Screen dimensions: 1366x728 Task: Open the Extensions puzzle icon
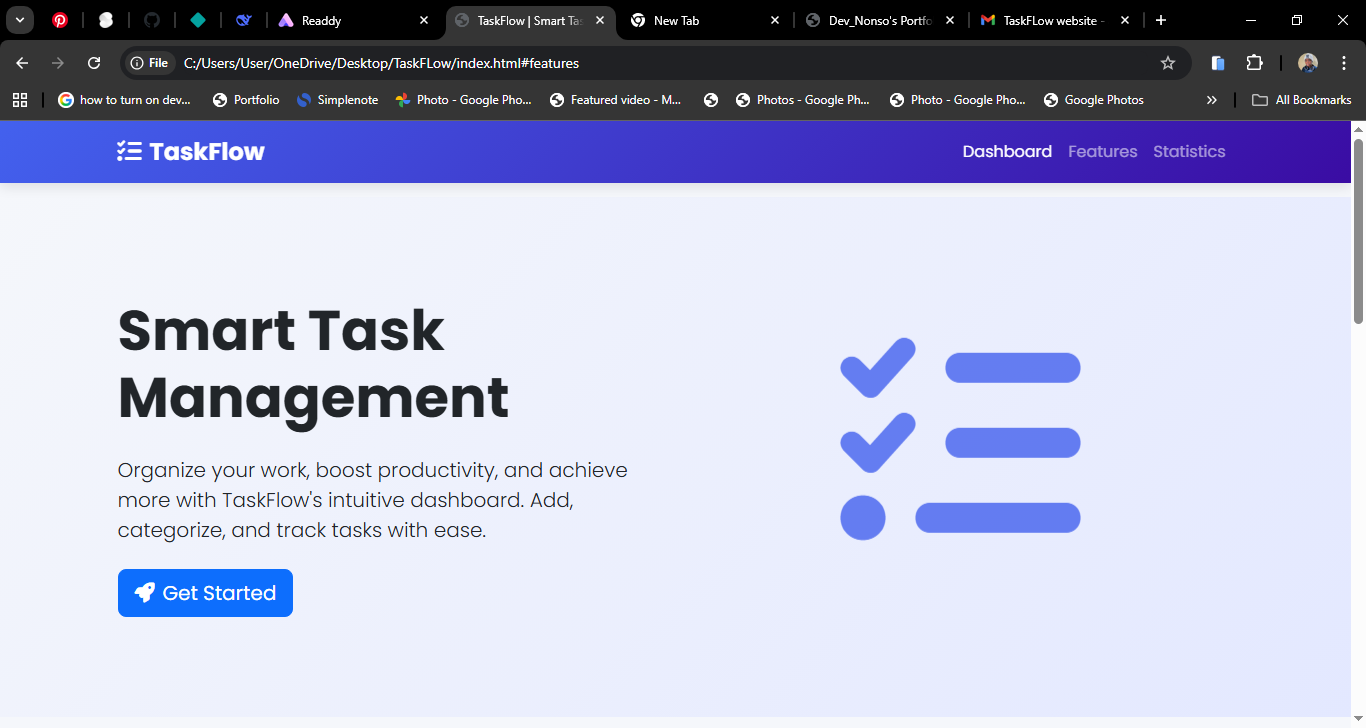[1254, 62]
